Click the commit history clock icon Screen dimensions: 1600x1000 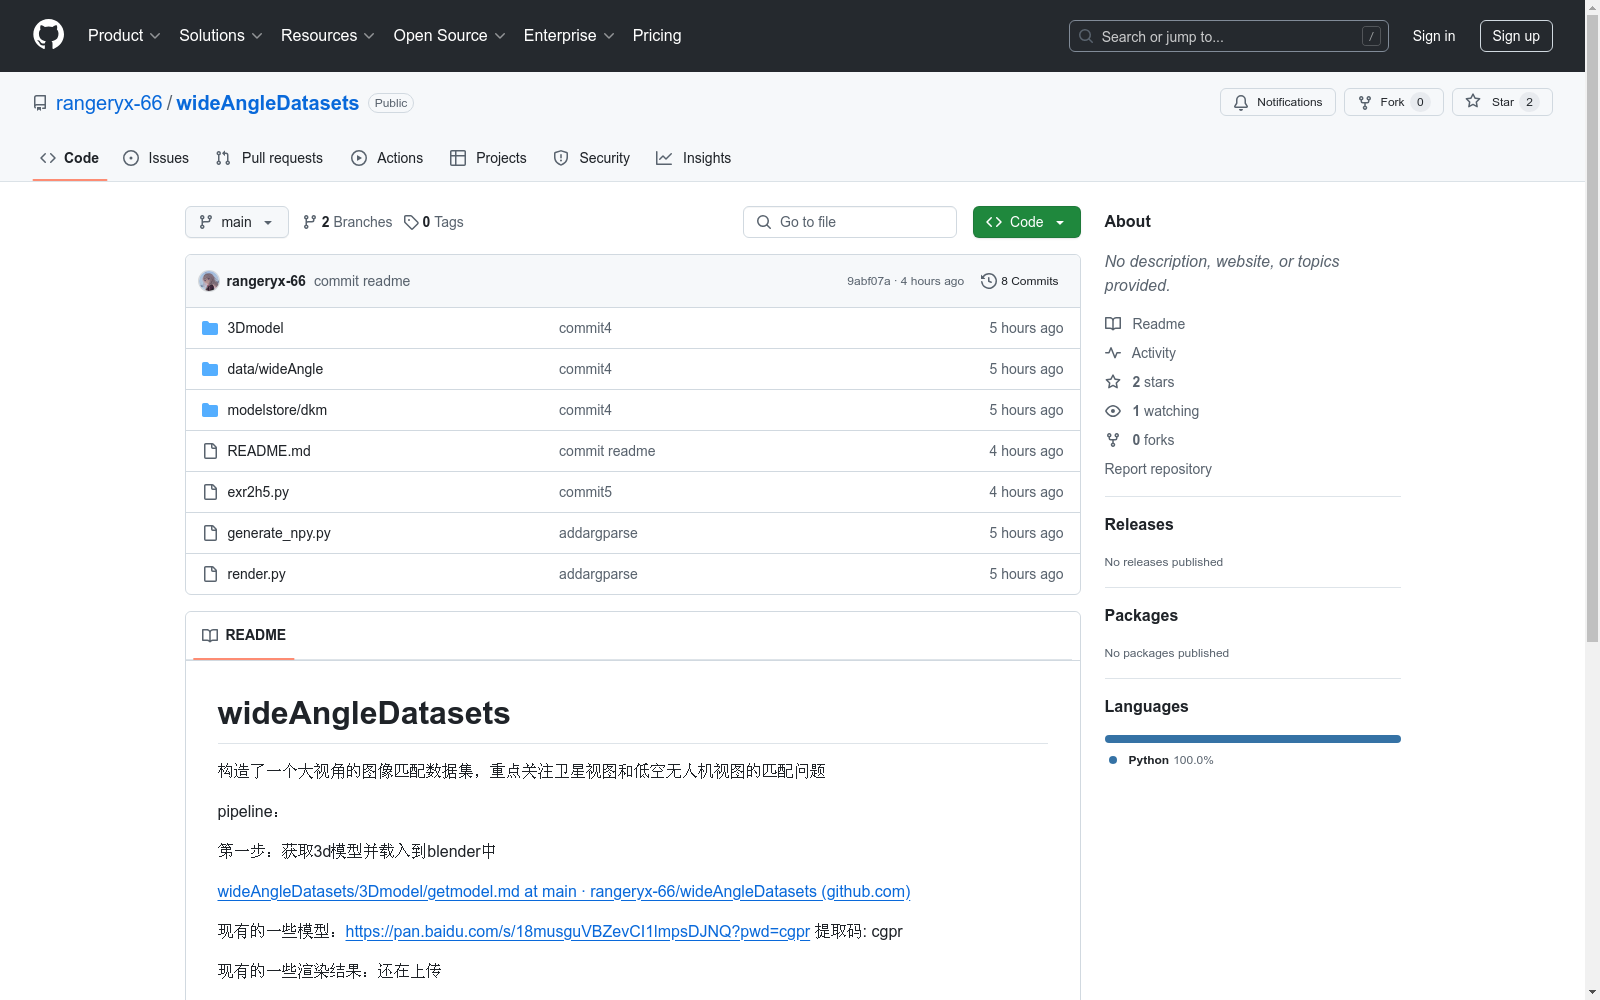[x=989, y=281]
